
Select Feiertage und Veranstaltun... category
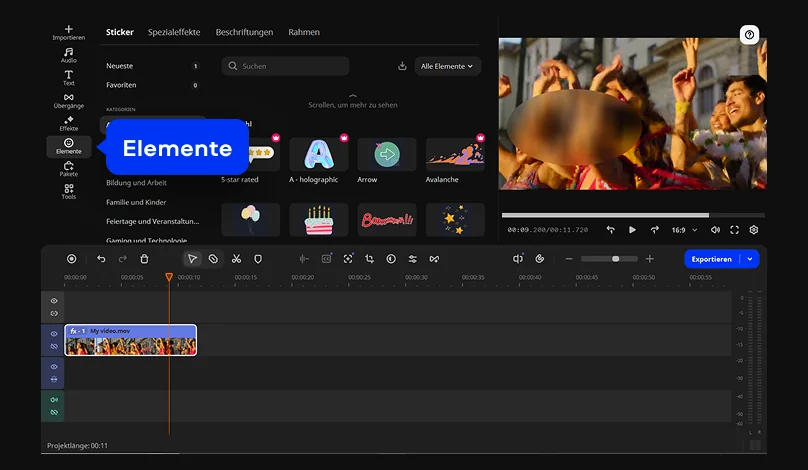click(153, 222)
